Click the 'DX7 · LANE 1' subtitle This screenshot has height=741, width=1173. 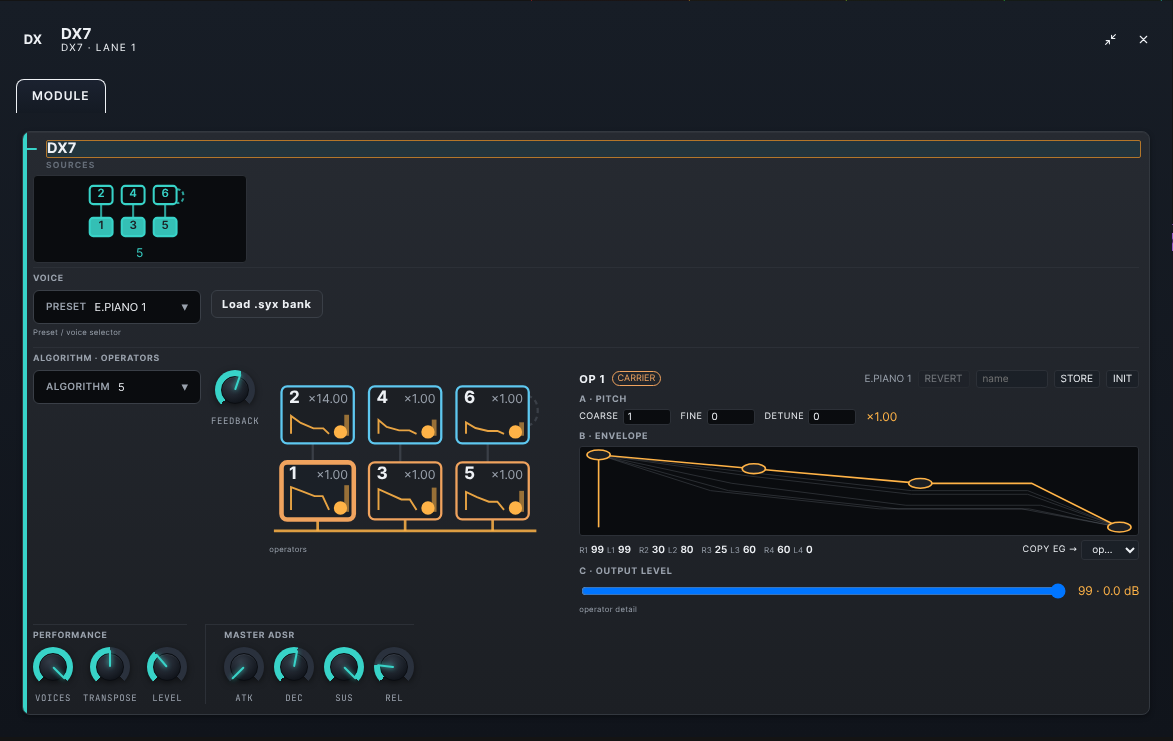pyautogui.click(x=99, y=48)
